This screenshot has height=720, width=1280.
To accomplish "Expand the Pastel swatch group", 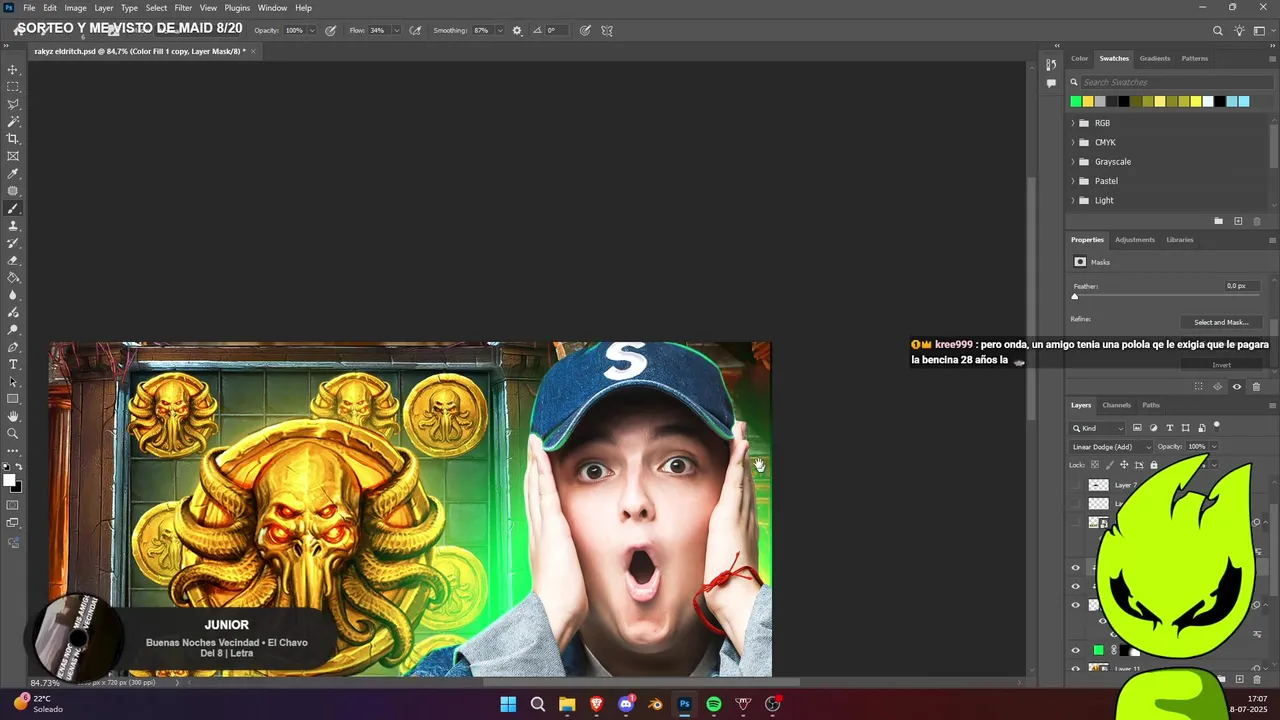I will point(1073,181).
